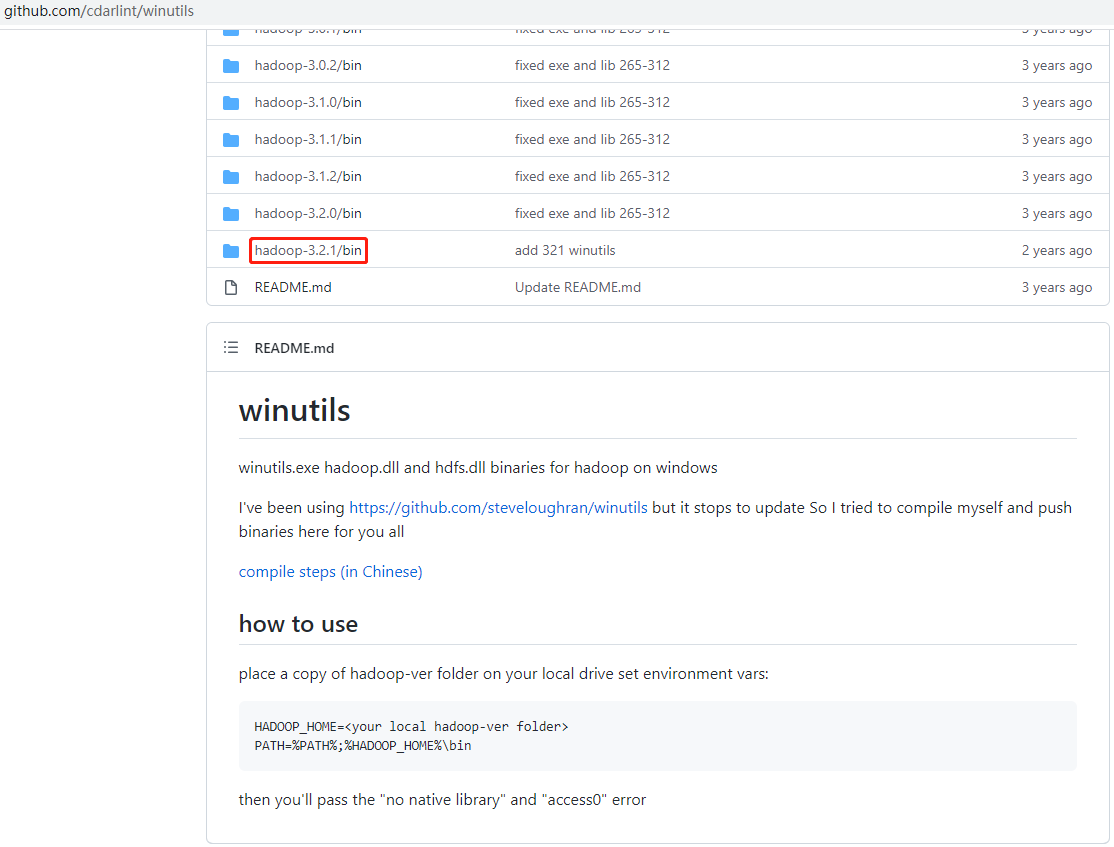View the "Update README.md" commit message
The height and width of the screenshot is (847, 1114).
coord(577,288)
